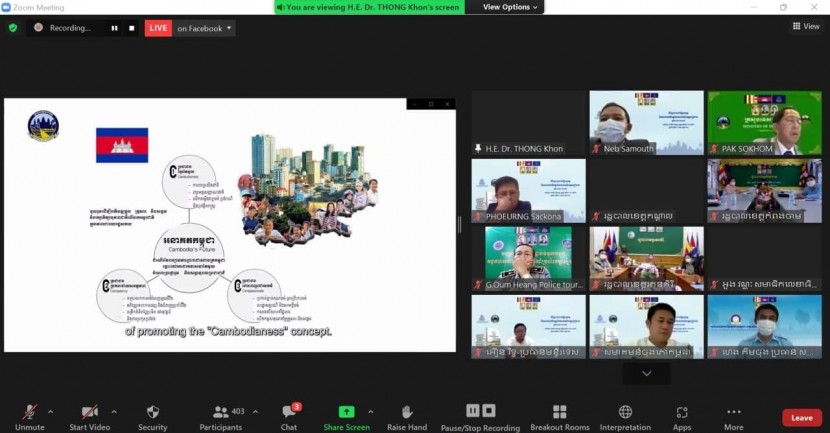
Task: Open the View layout menu
Action: pyautogui.click(x=805, y=27)
